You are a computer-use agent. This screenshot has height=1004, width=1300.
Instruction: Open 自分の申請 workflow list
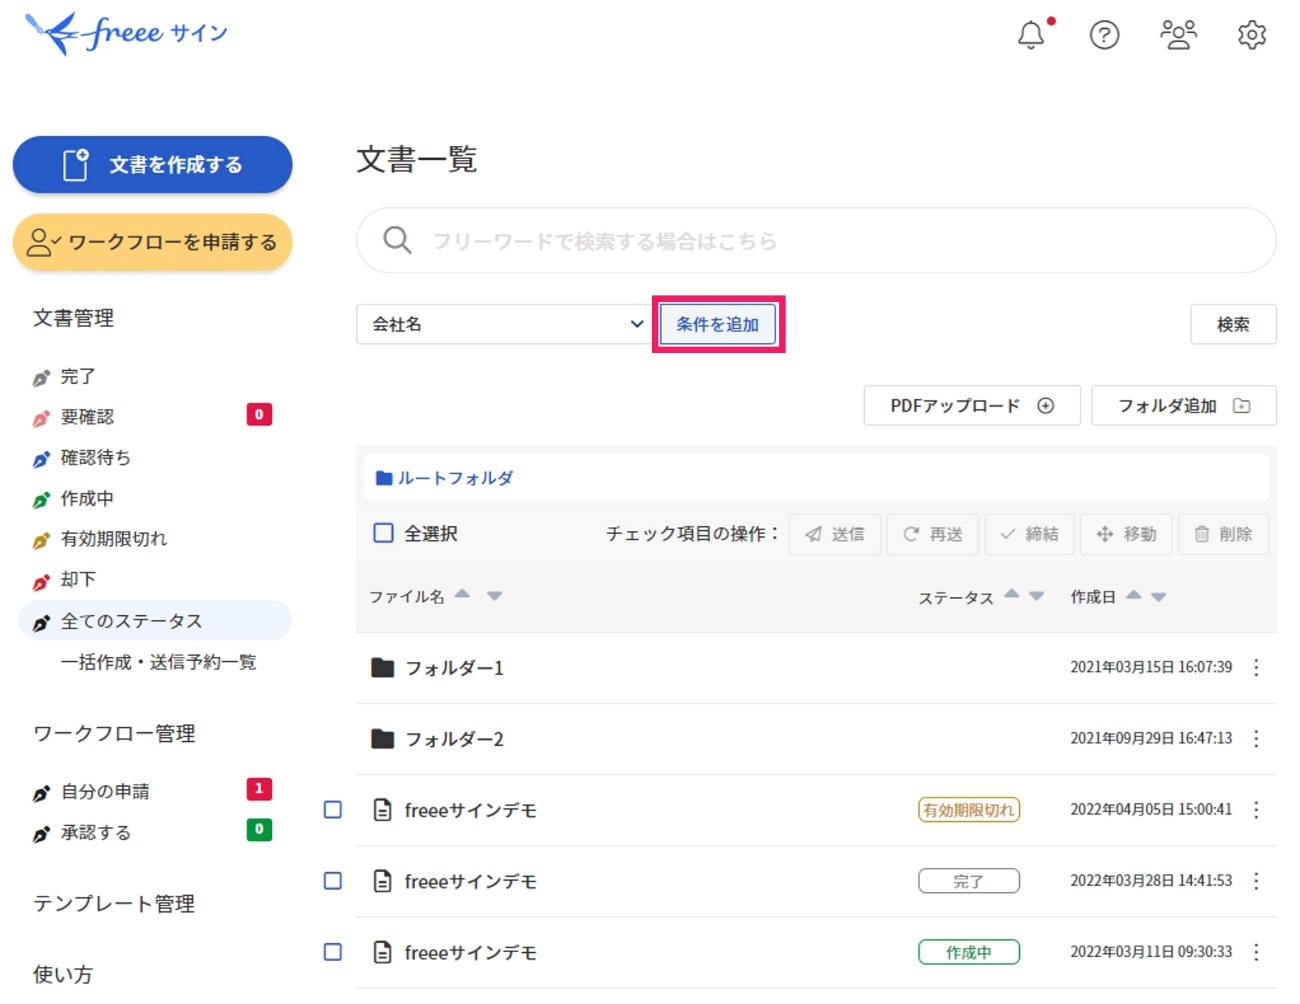105,792
